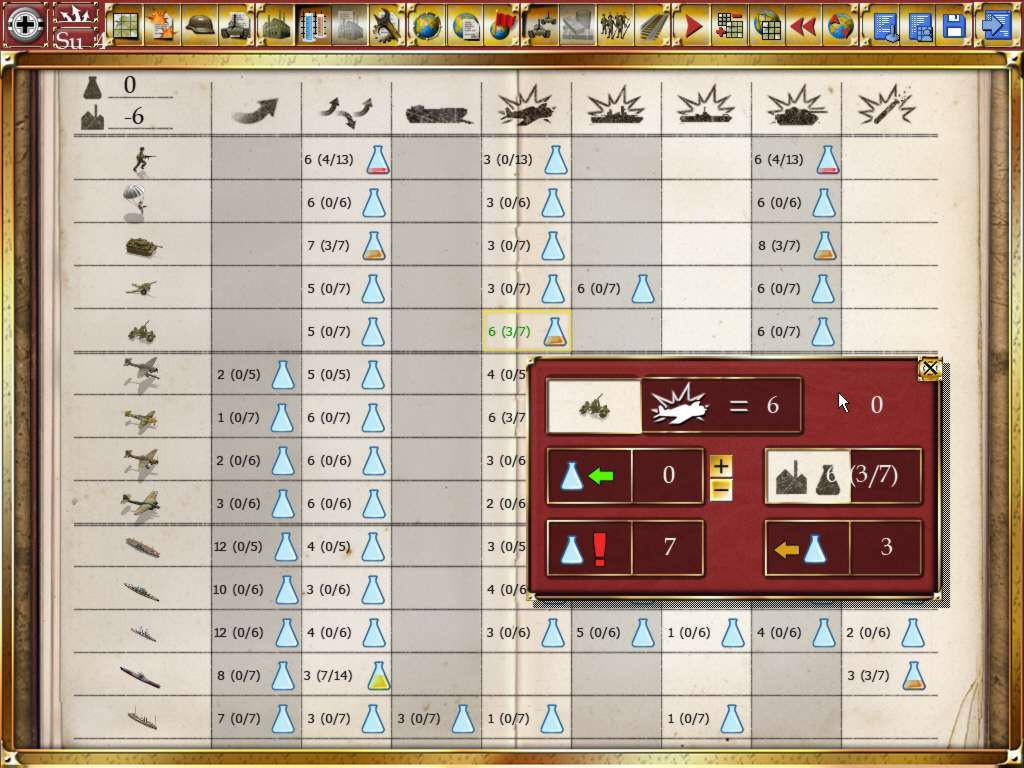Click paratrooper row flask next to 3 (0/6)
The image size is (1024, 768).
pyautogui.click(x=552, y=202)
